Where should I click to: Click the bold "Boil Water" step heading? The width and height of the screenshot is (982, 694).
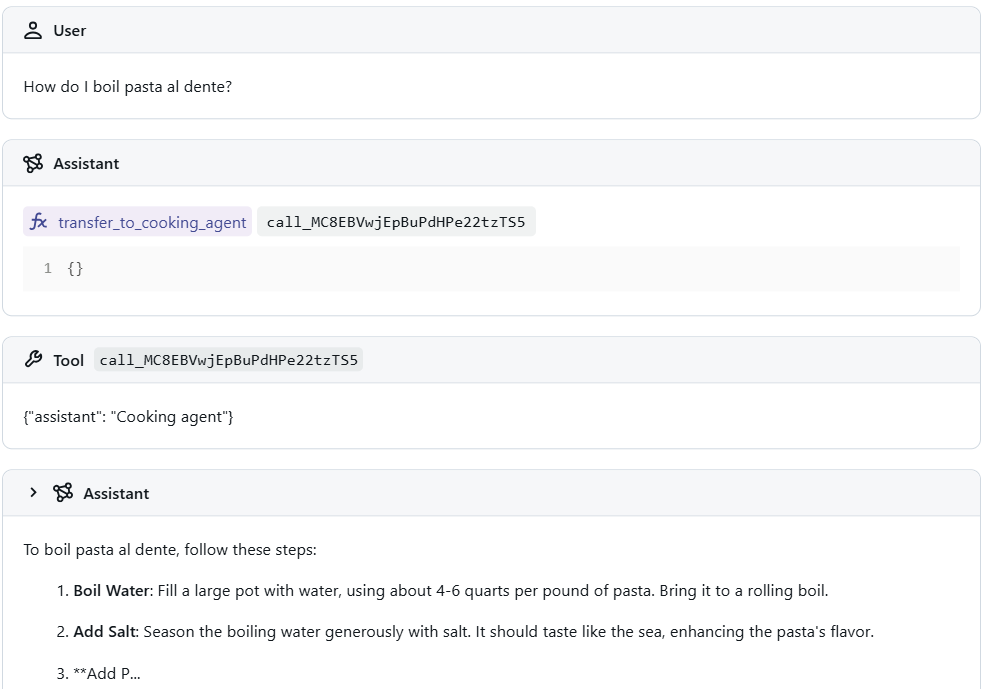111,591
